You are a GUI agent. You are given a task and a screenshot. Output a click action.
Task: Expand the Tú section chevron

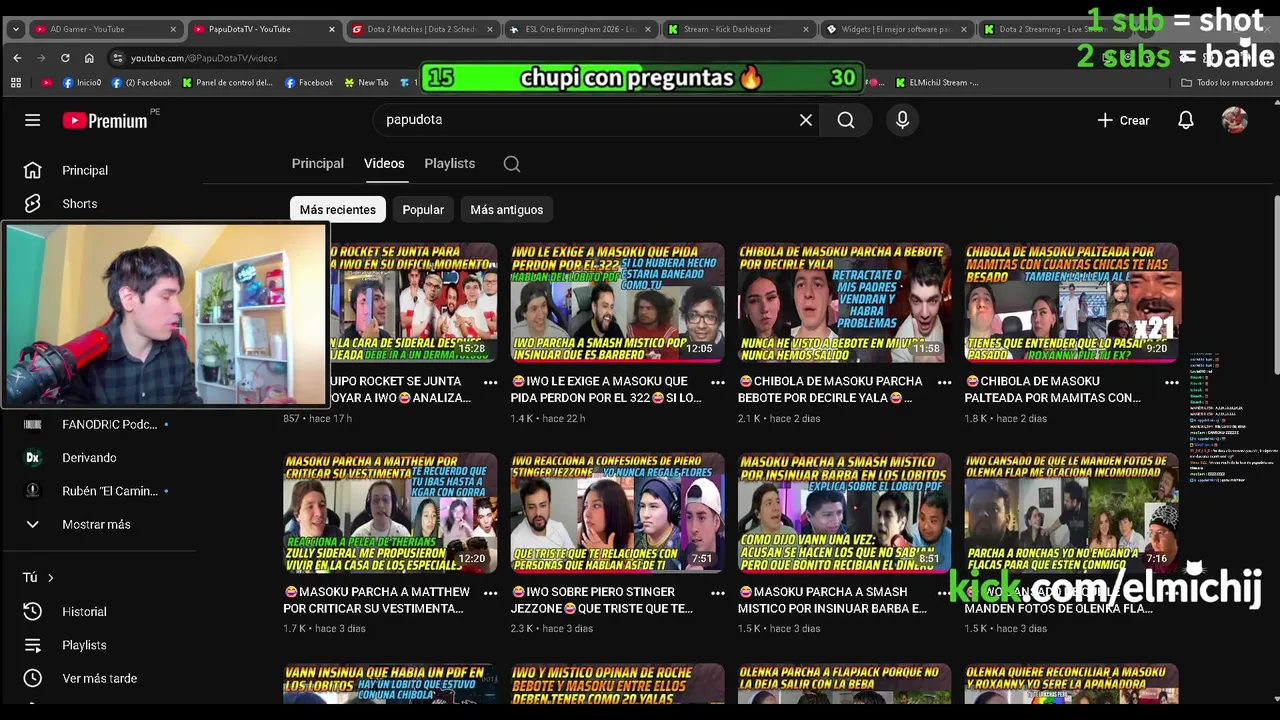50,577
